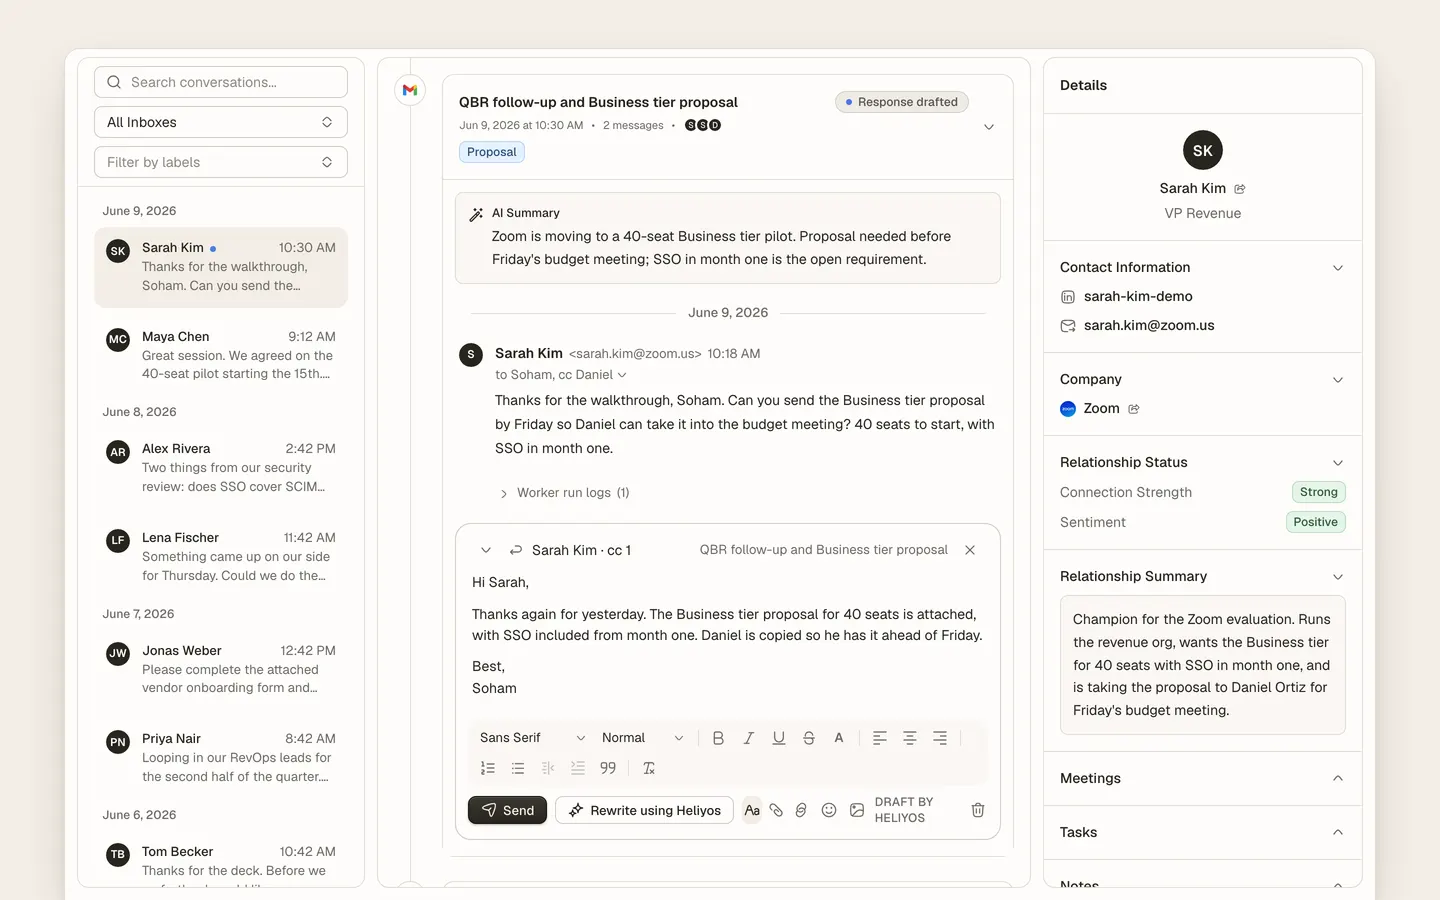Apply numbered list formatting
The height and width of the screenshot is (900, 1440).
488,768
